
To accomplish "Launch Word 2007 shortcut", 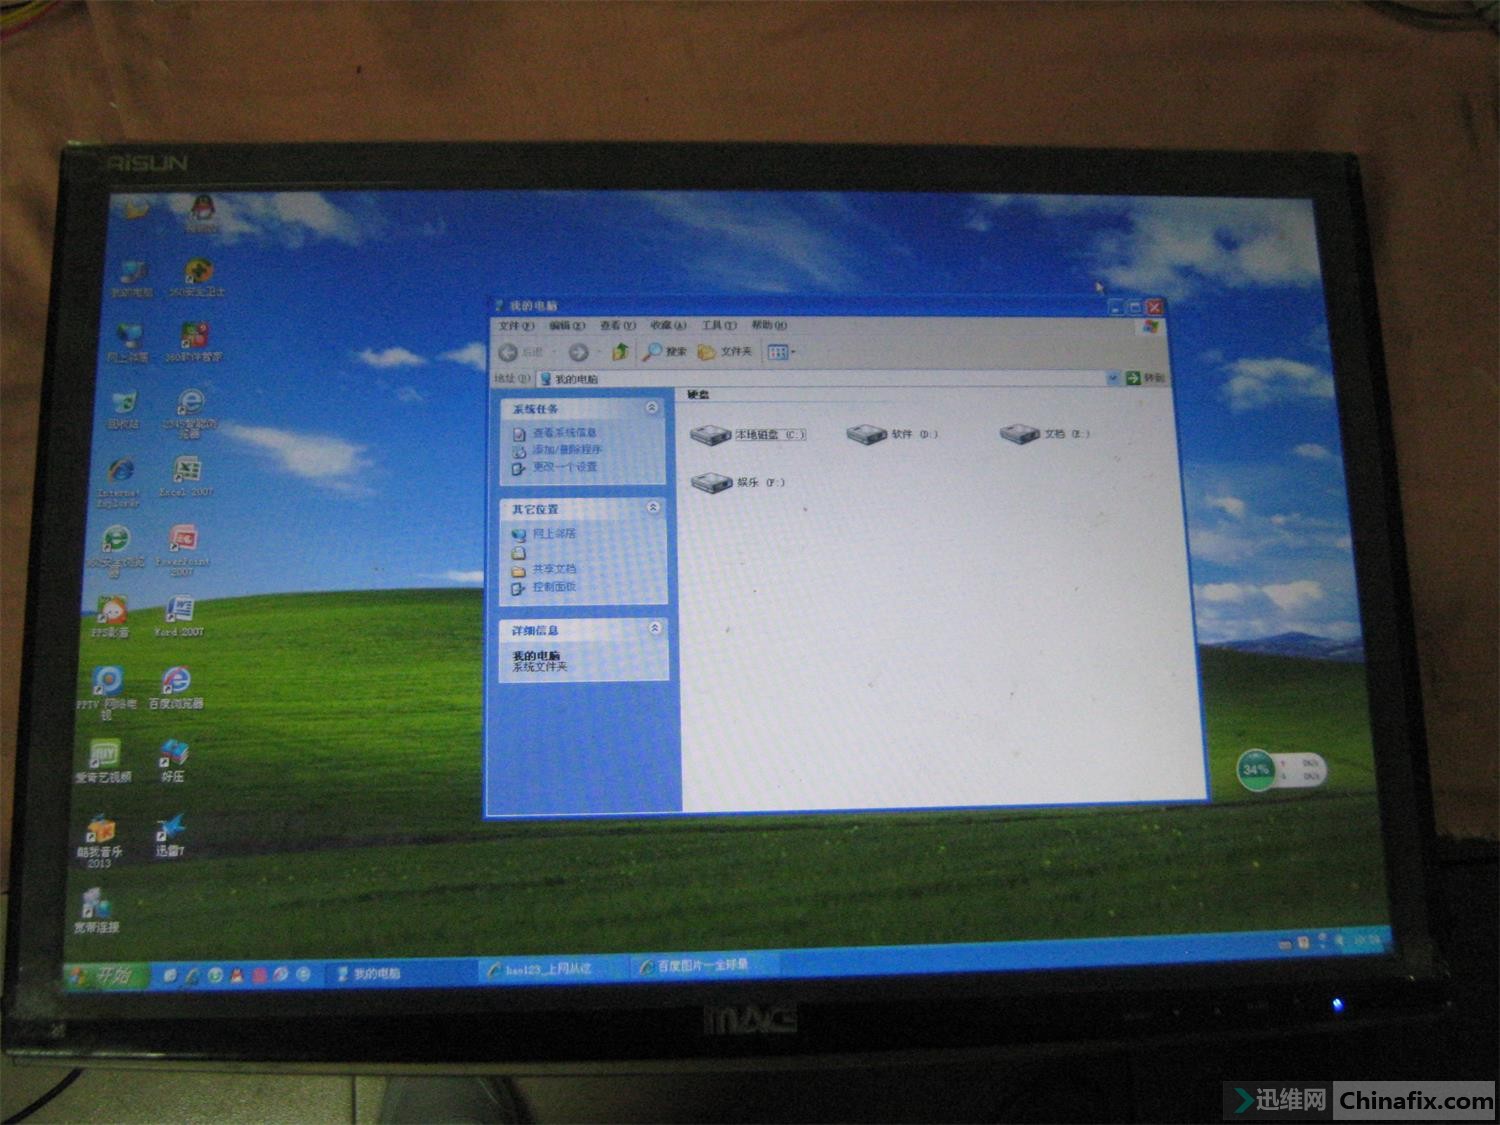I will pyautogui.click(x=180, y=617).
